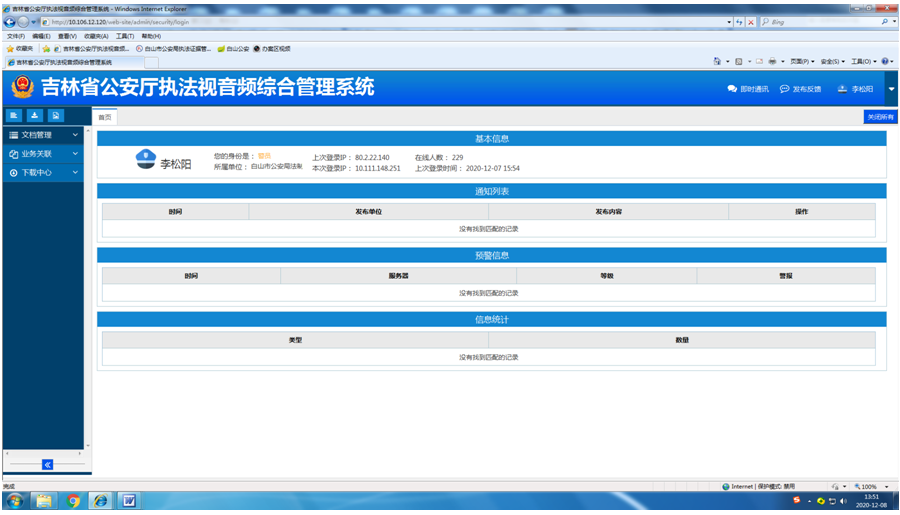Click the image file icon in sidebar toolbar
The height and width of the screenshot is (515, 900).
point(56,115)
